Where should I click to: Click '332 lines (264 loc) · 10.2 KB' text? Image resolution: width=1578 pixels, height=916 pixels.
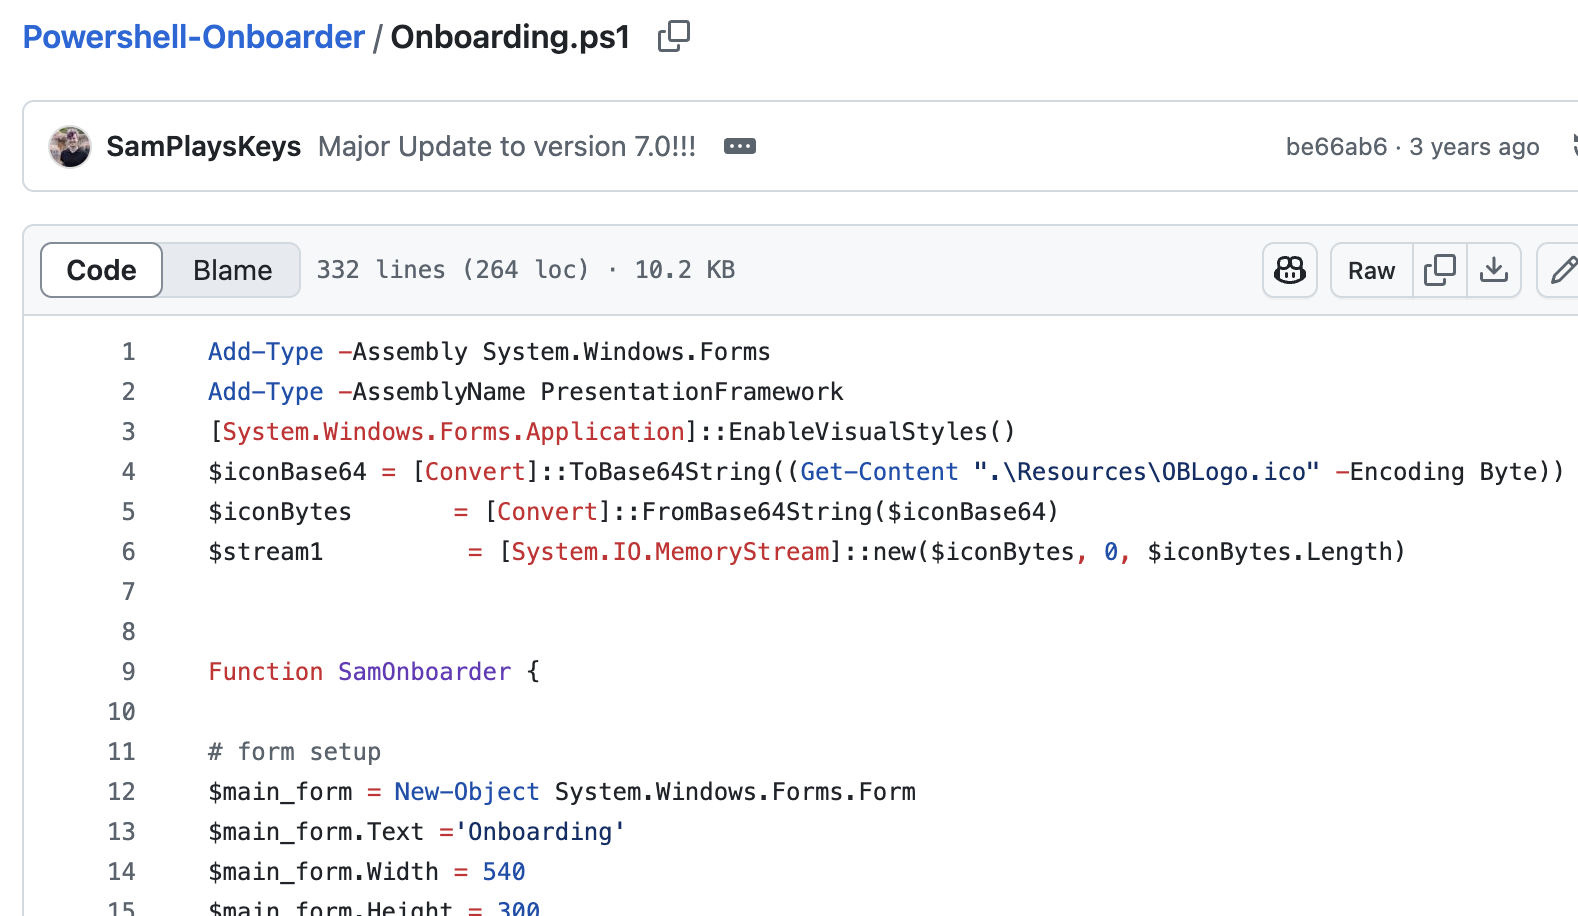pyautogui.click(x=526, y=270)
